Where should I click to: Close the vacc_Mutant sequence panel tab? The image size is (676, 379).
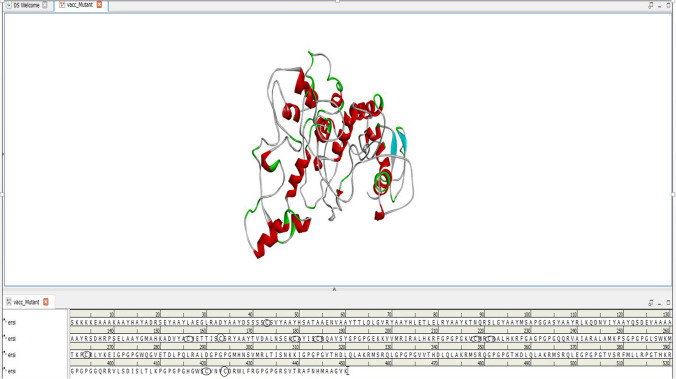[x=46, y=302]
